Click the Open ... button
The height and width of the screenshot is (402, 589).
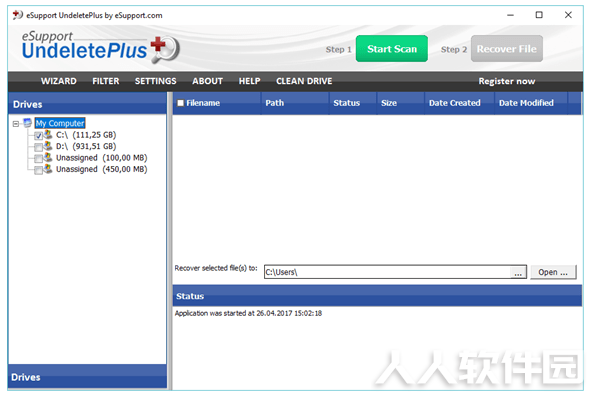tap(553, 272)
